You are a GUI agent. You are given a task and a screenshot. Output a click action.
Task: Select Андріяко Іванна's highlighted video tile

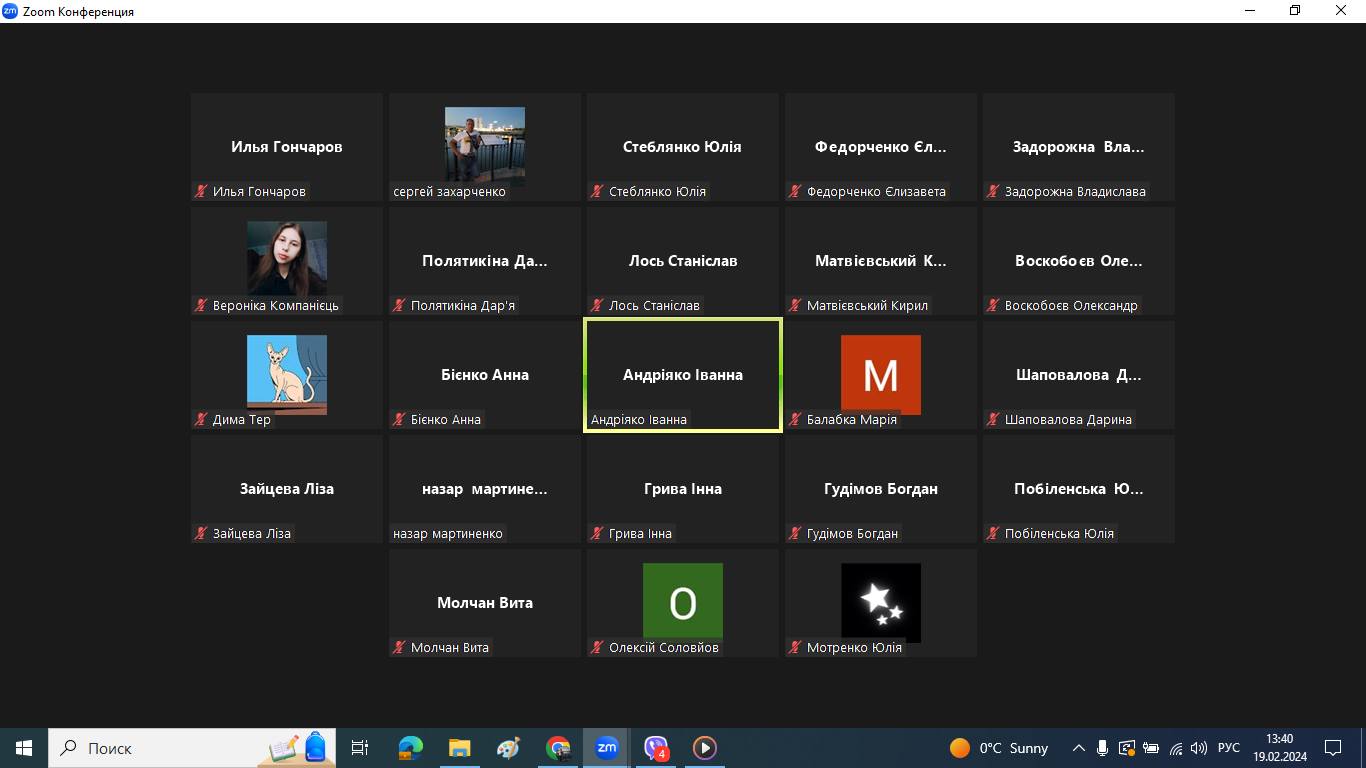[x=683, y=375]
